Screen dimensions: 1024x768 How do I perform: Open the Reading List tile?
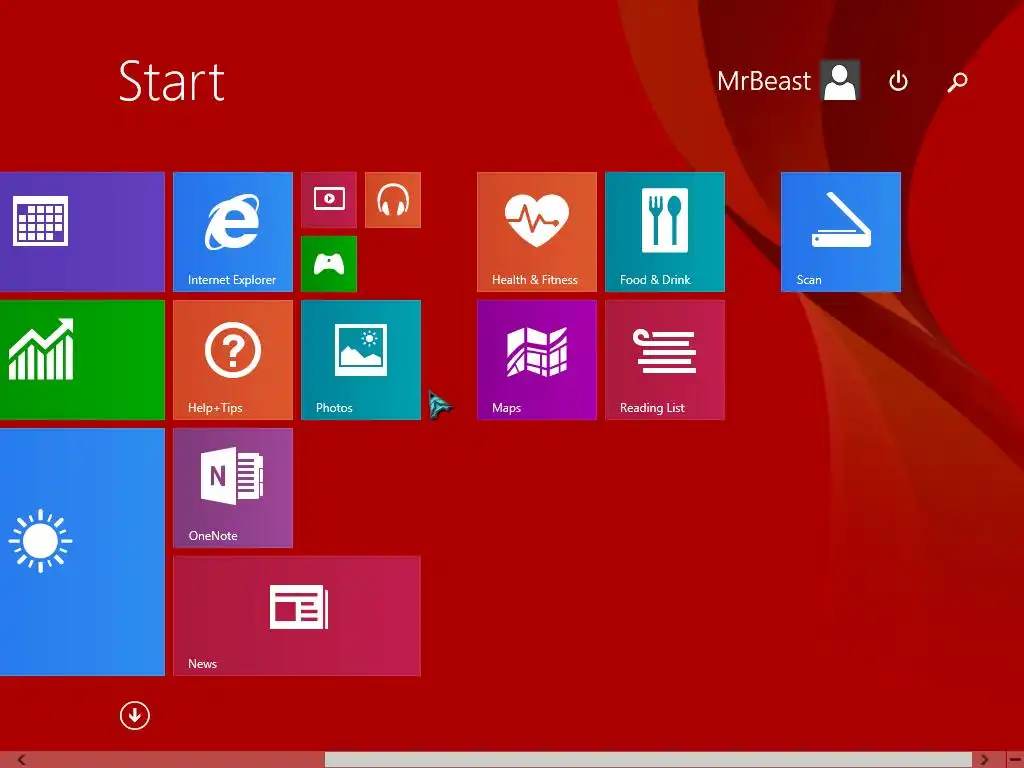pos(665,360)
